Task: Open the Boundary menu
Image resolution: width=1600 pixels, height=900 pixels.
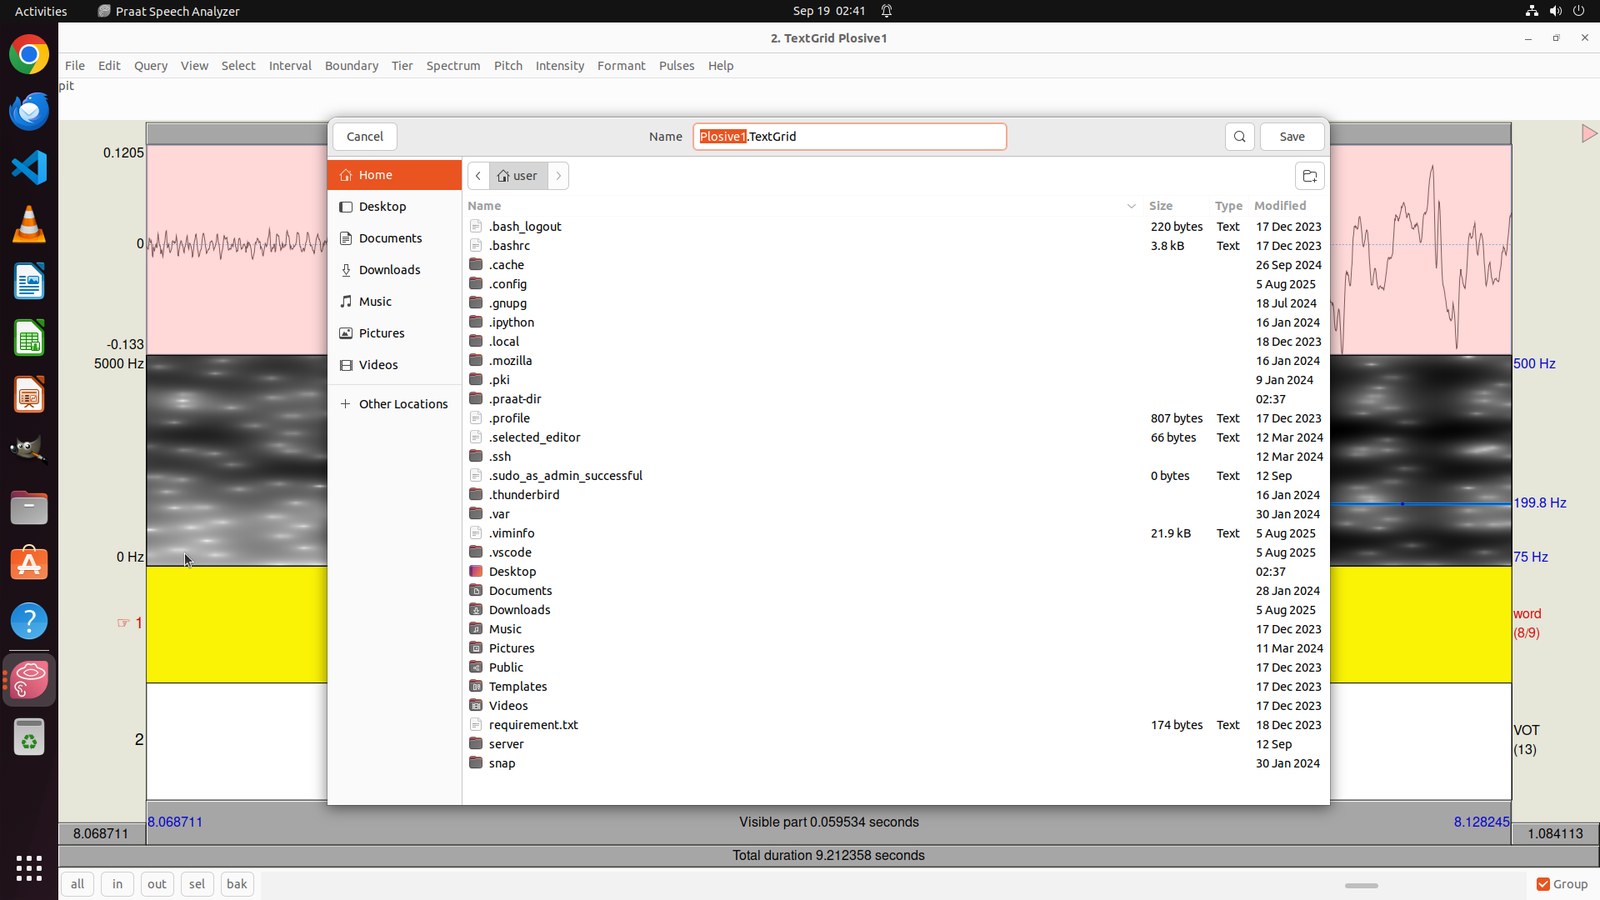Action: [351, 66]
